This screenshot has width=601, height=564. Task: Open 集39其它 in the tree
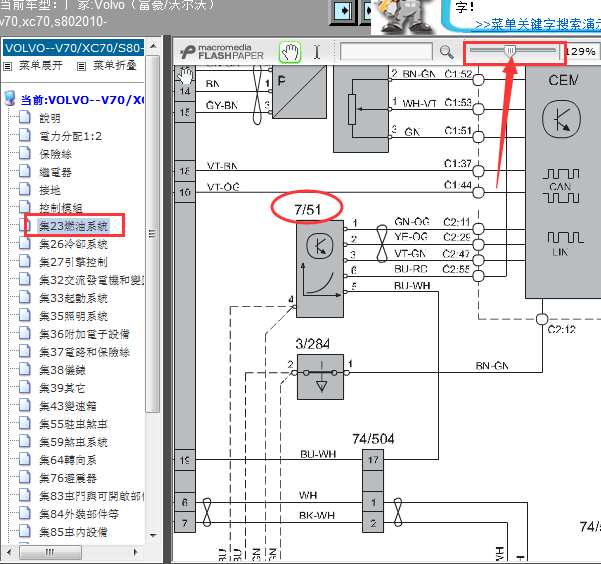[62, 388]
